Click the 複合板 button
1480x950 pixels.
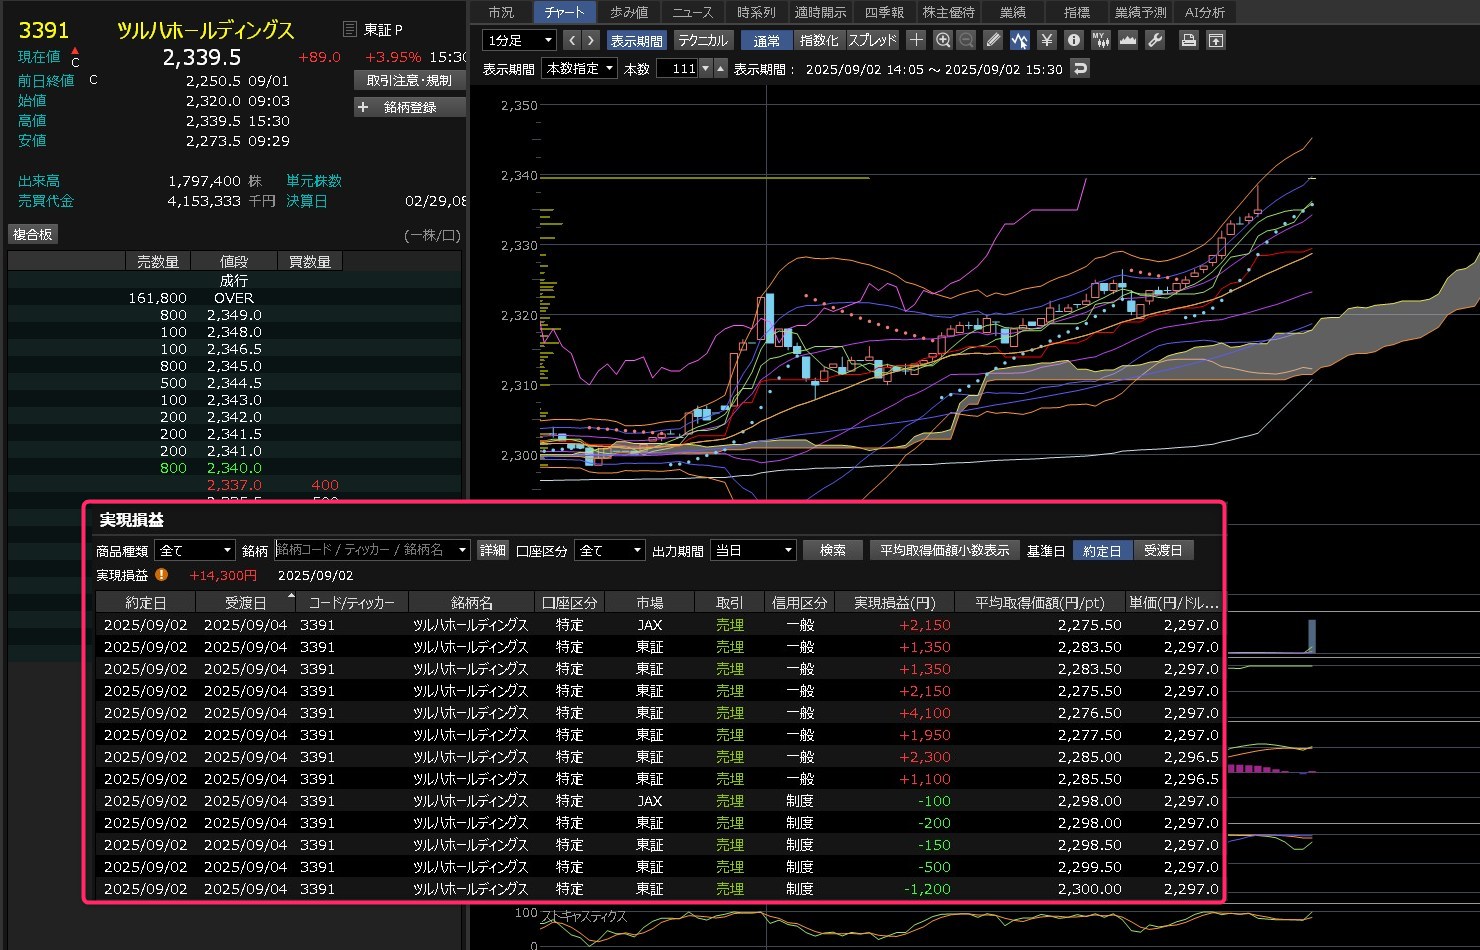coord(33,234)
